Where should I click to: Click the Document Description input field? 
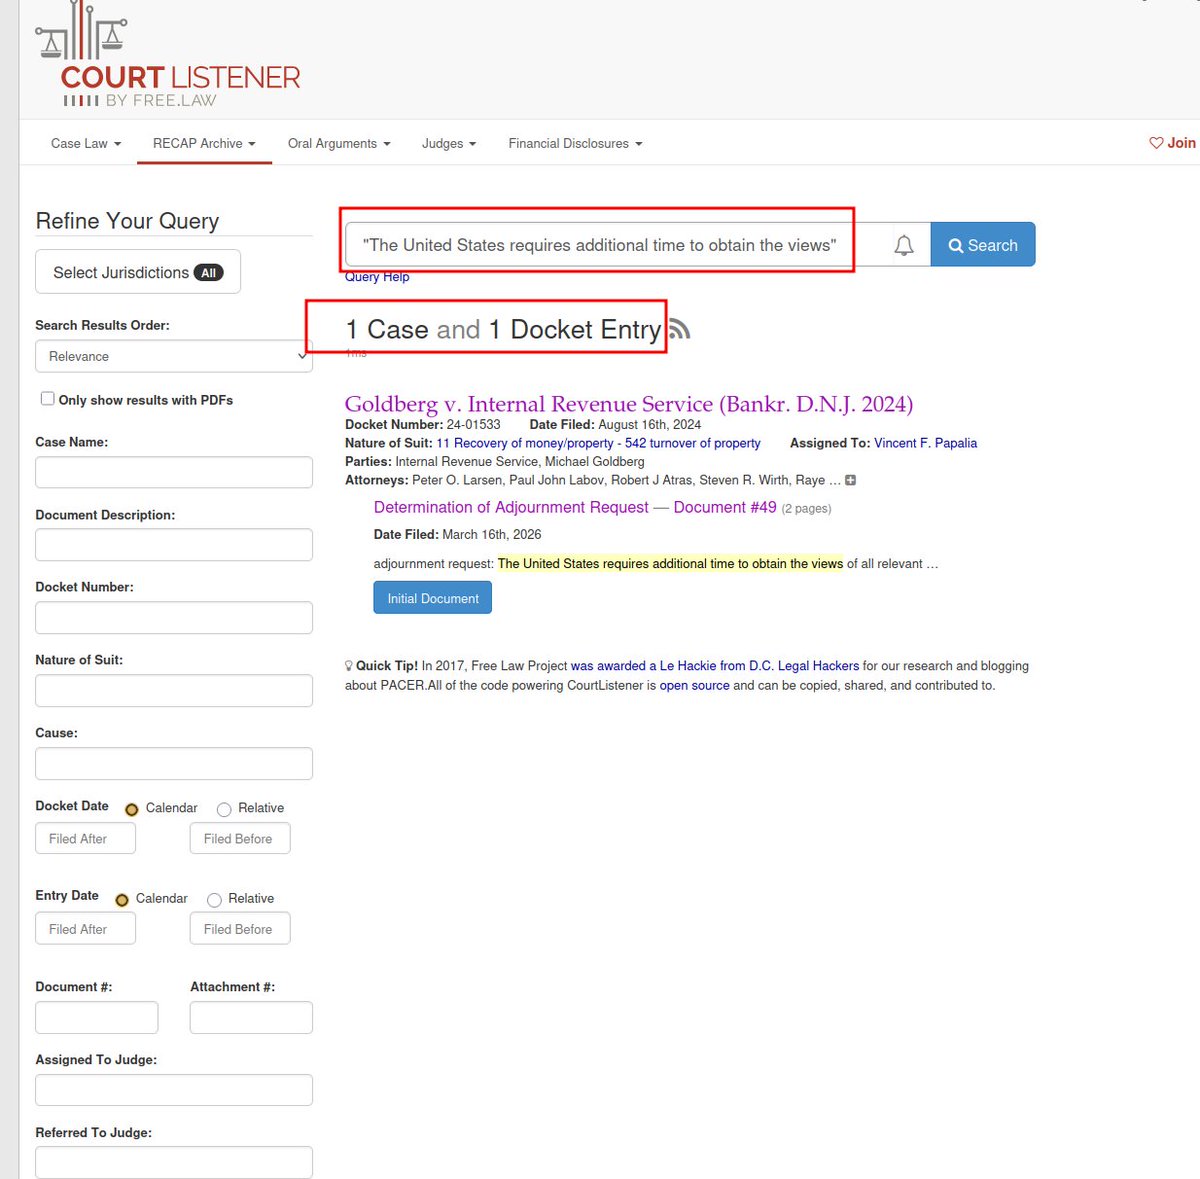(x=174, y=545)
